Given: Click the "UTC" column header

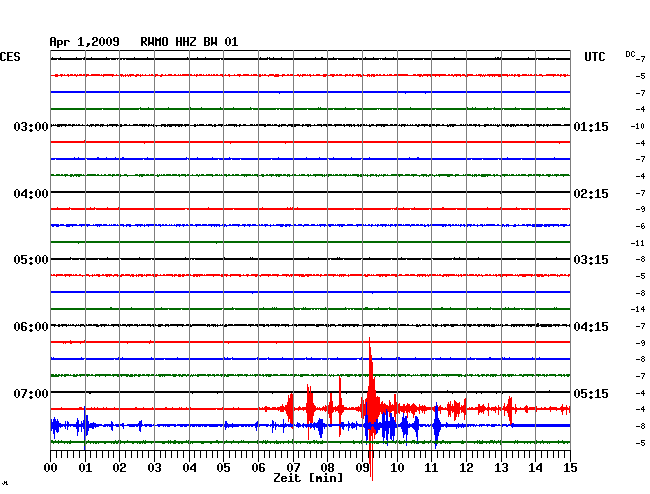Looking at the screenshot, I should pyautogui.click(x=595, y=57).
